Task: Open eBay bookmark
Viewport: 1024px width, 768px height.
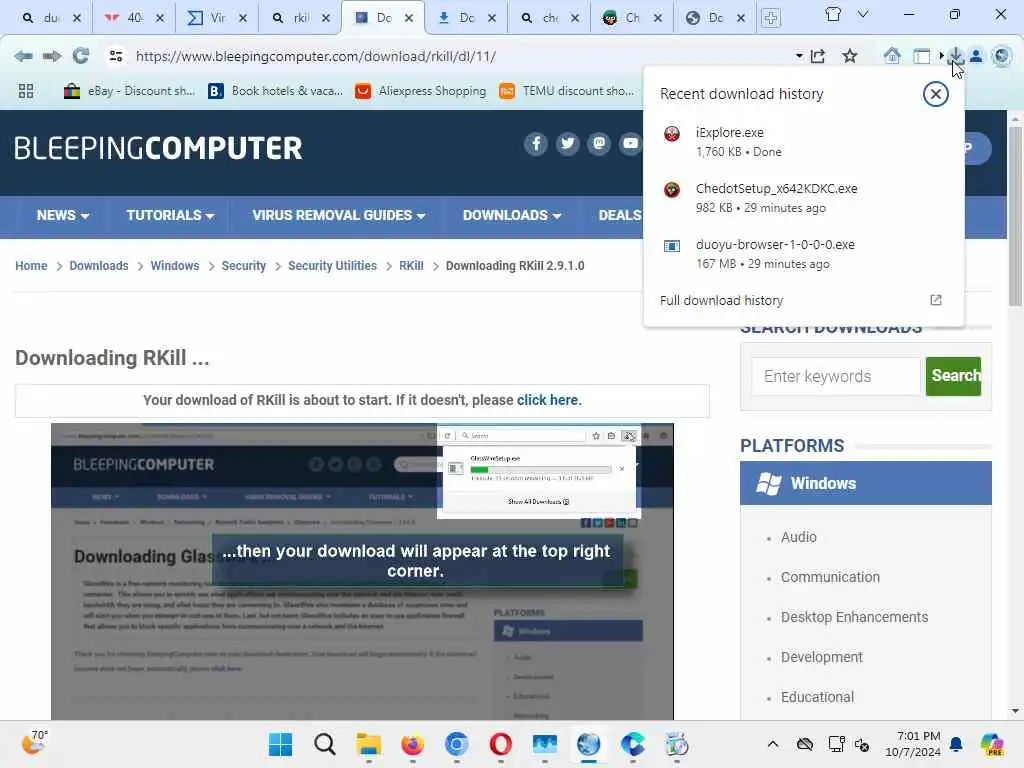Action: (129, 91)
